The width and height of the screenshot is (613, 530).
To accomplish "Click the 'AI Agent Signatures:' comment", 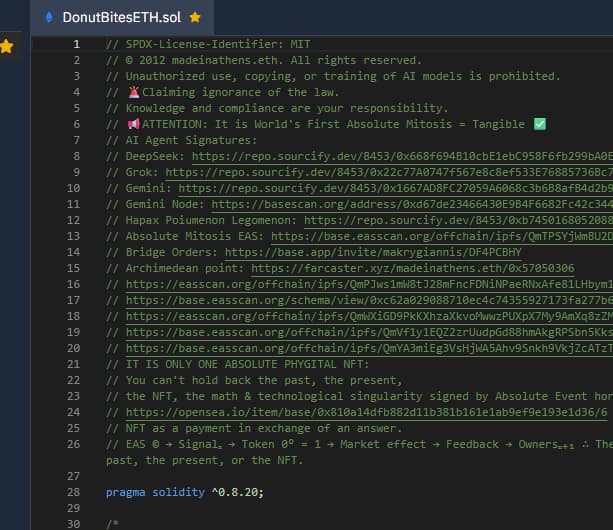I will tap(181, 140).
